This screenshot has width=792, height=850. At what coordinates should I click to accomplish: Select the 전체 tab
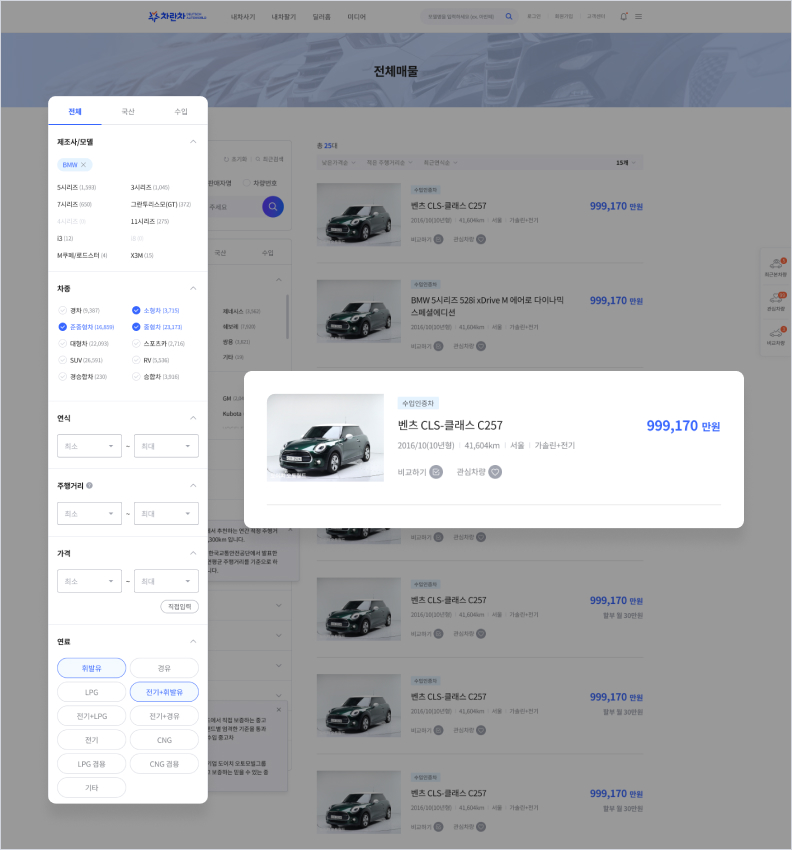coord(75,112)
